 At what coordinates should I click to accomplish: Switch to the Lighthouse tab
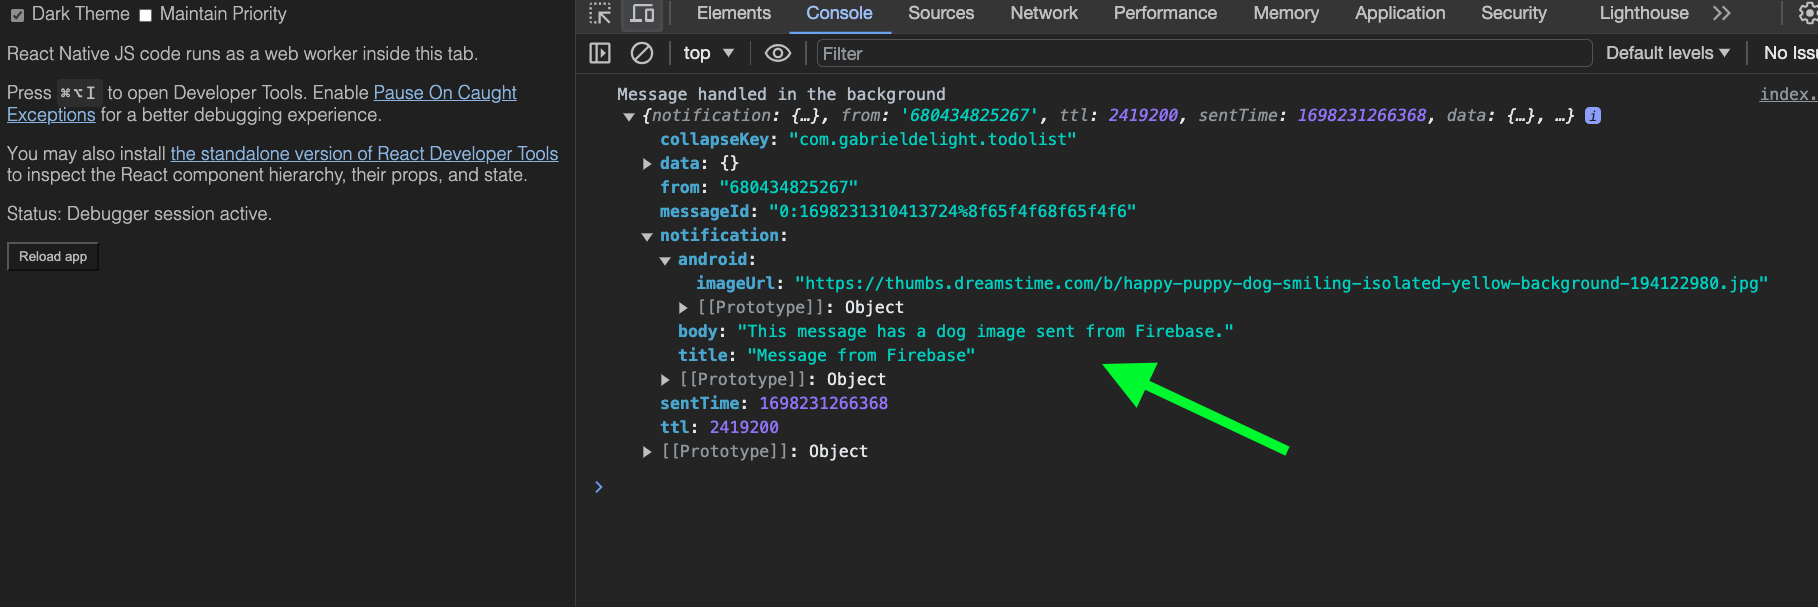tap(1644, 13)
